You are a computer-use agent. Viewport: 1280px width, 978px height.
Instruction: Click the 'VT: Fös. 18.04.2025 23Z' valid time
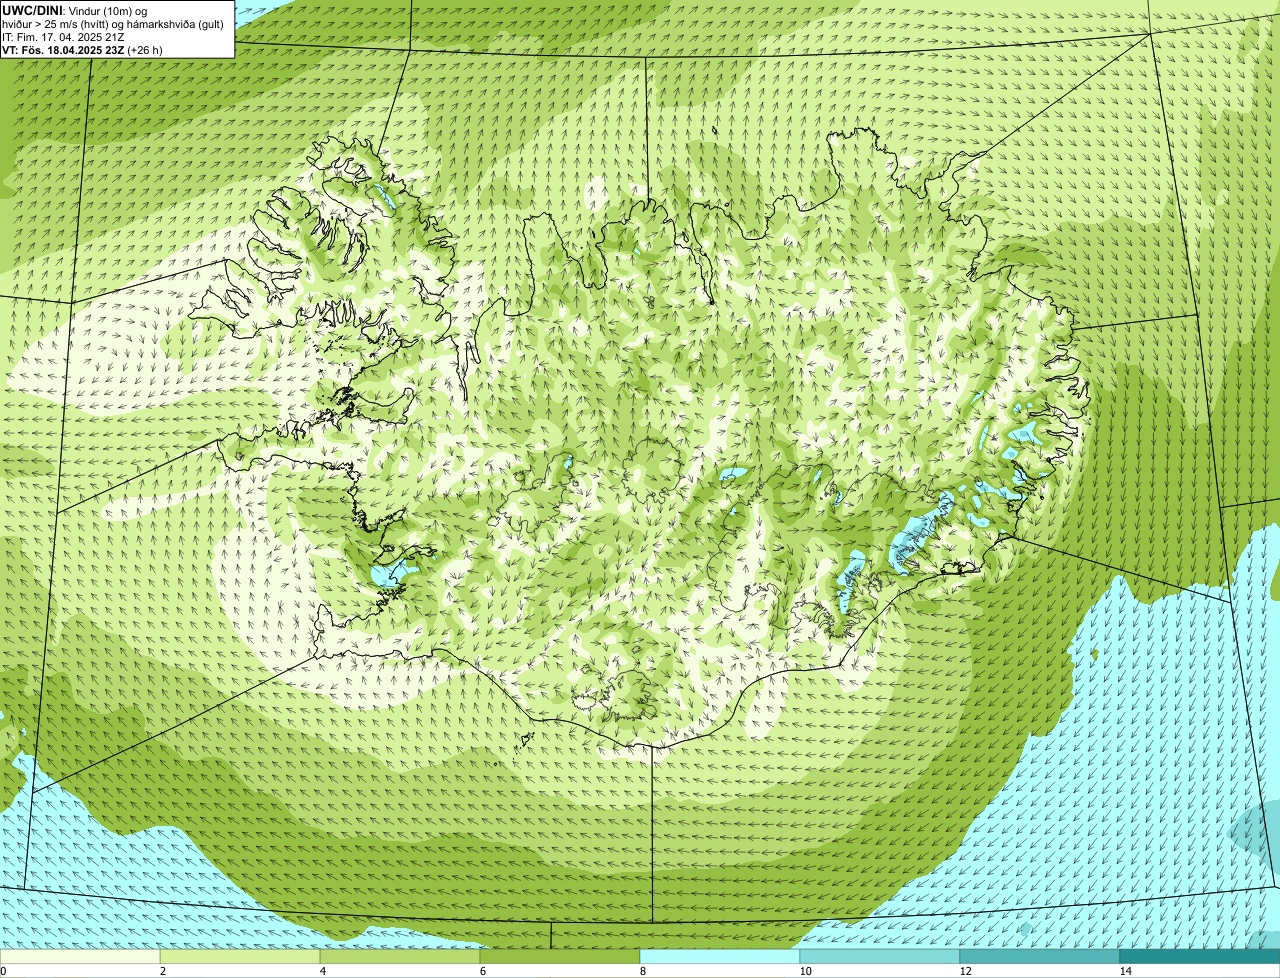(x=63, y=49)
